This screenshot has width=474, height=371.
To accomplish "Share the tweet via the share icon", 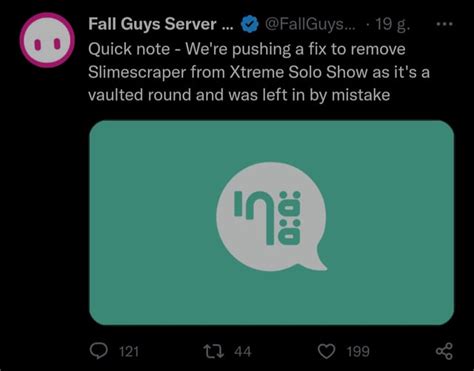I will pos(444,351).
